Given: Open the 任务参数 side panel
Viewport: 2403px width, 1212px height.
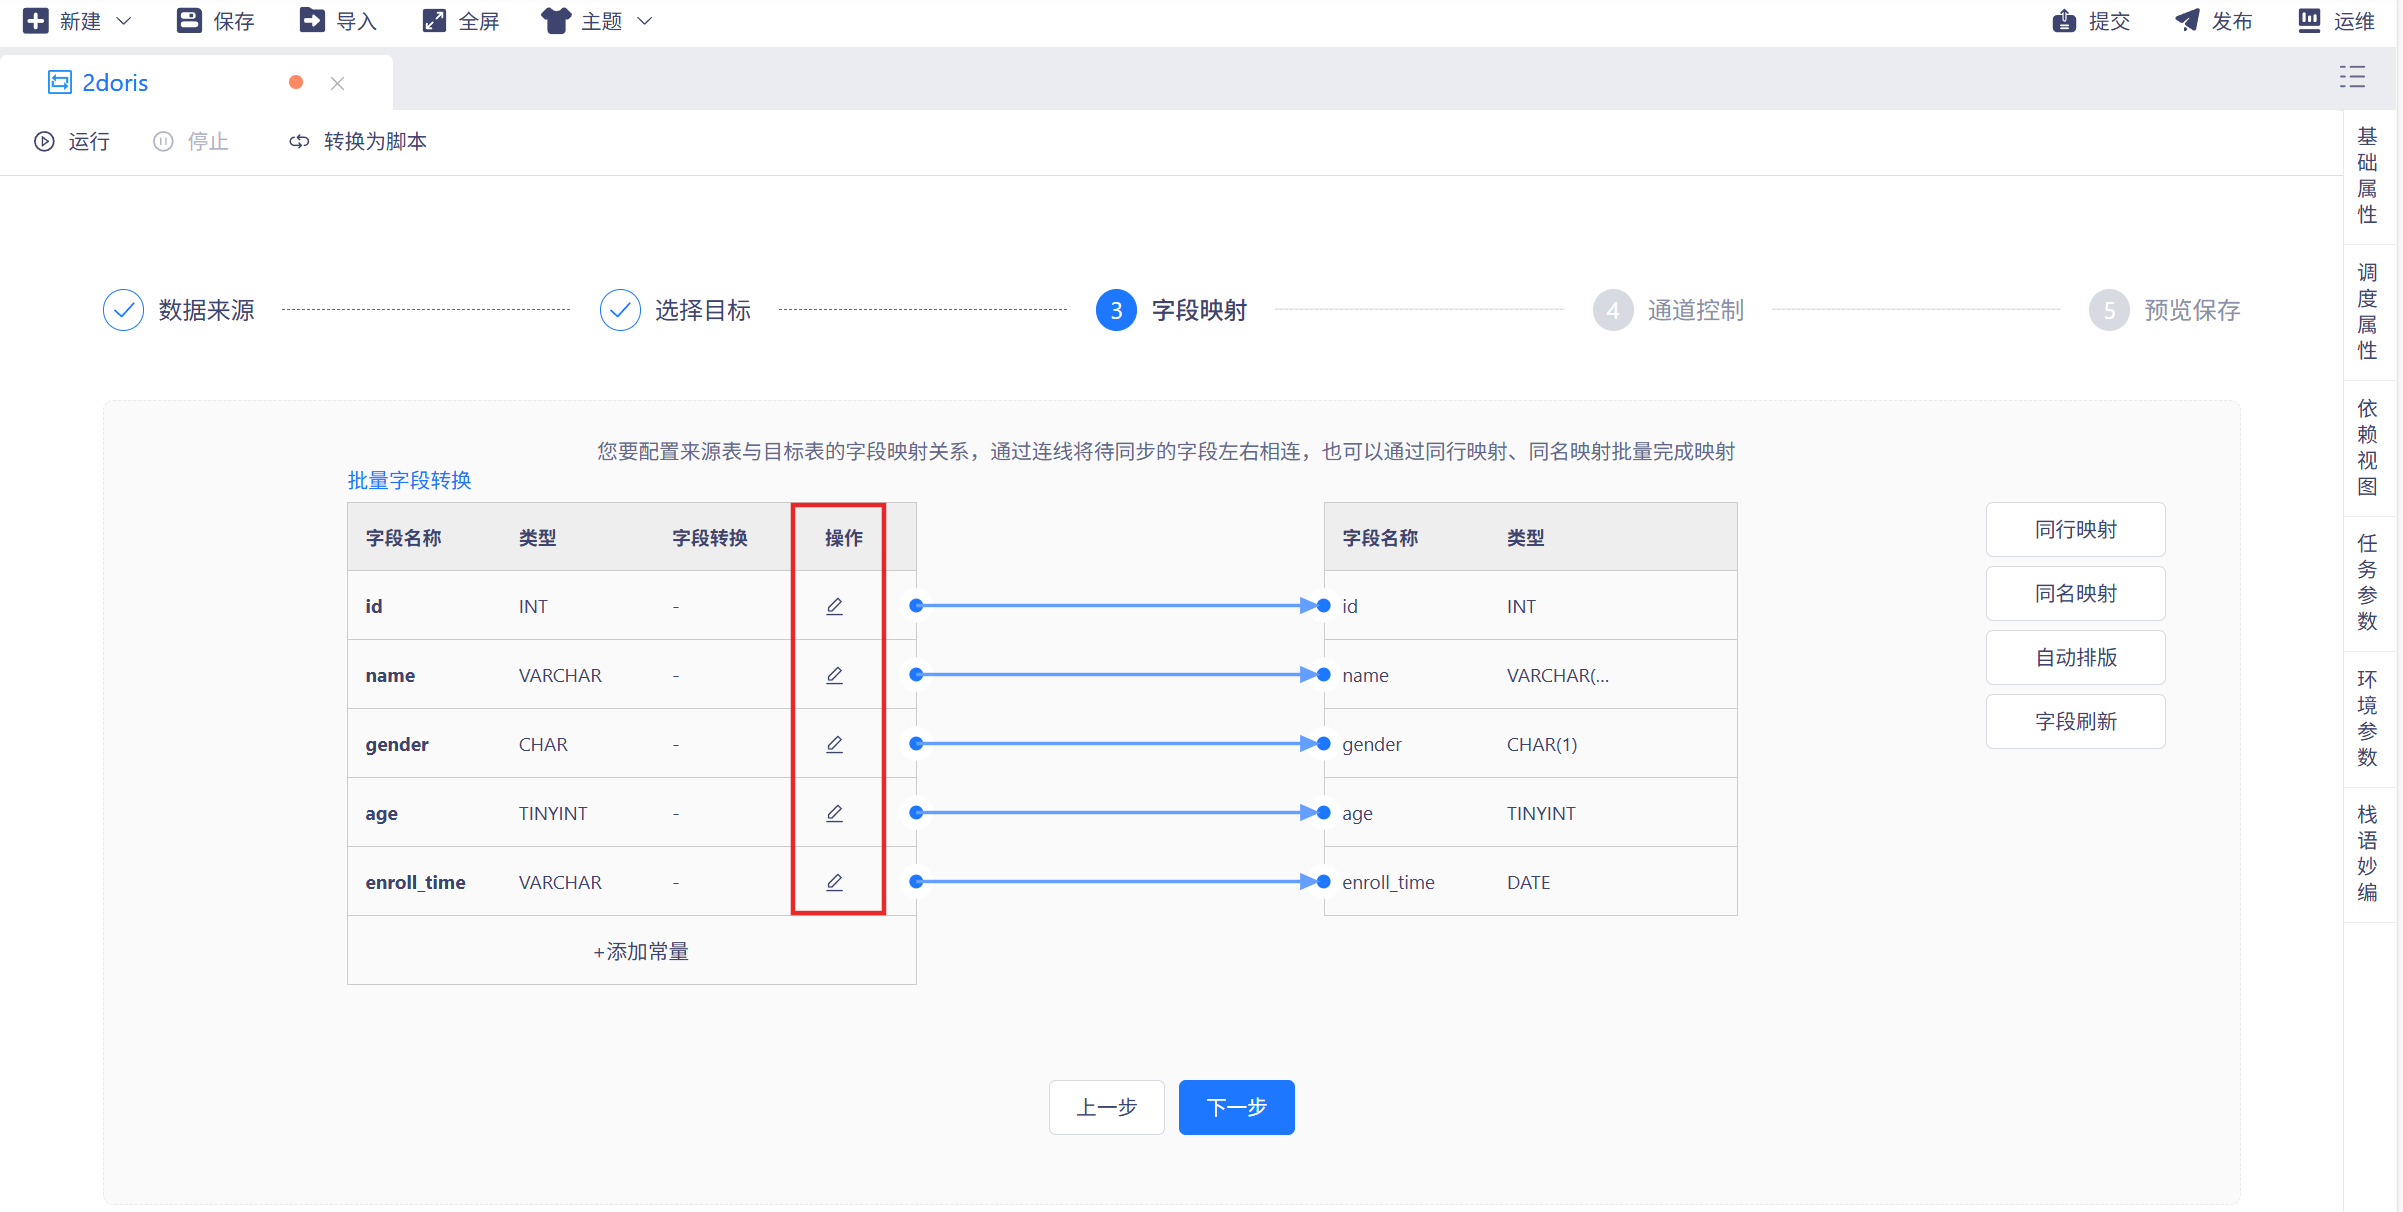Looking at the screenshot, I should 2367,582.
